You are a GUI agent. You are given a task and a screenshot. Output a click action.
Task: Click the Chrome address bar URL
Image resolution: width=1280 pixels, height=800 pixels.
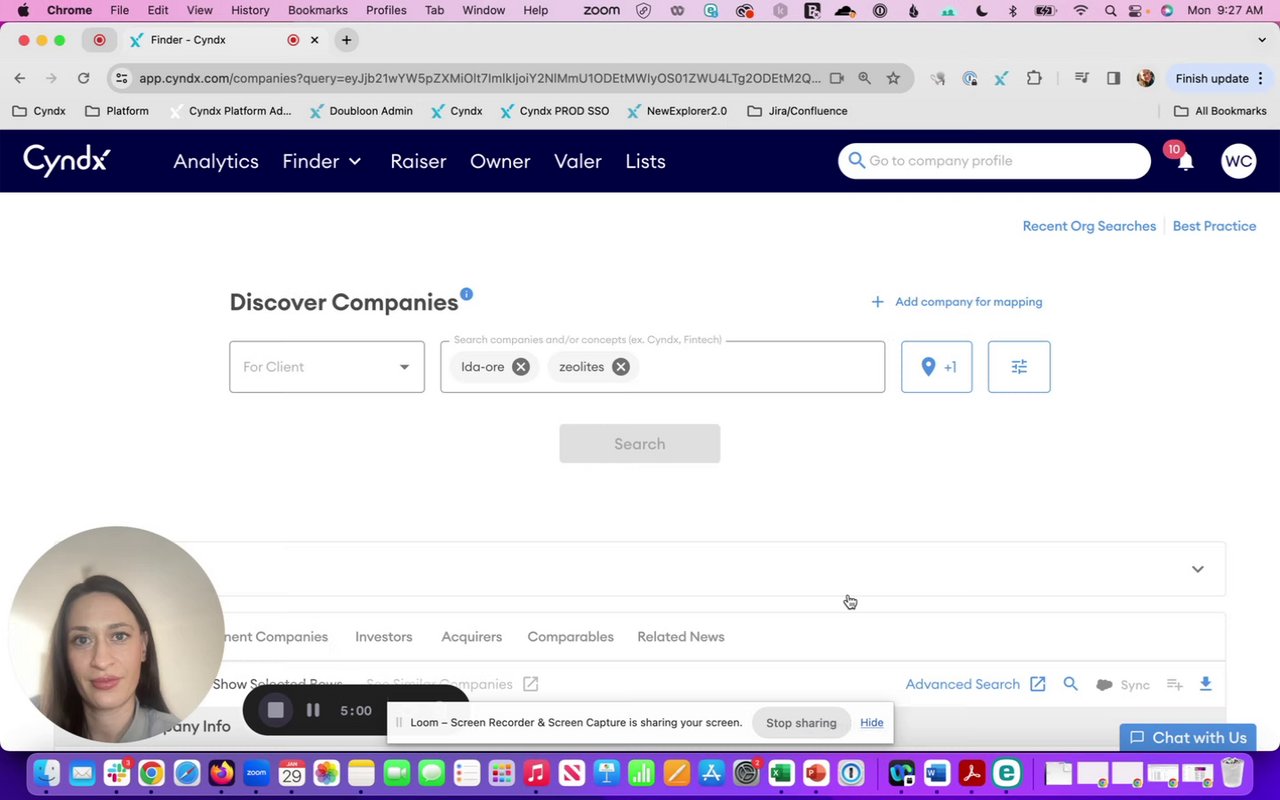(x=480, y=78)
